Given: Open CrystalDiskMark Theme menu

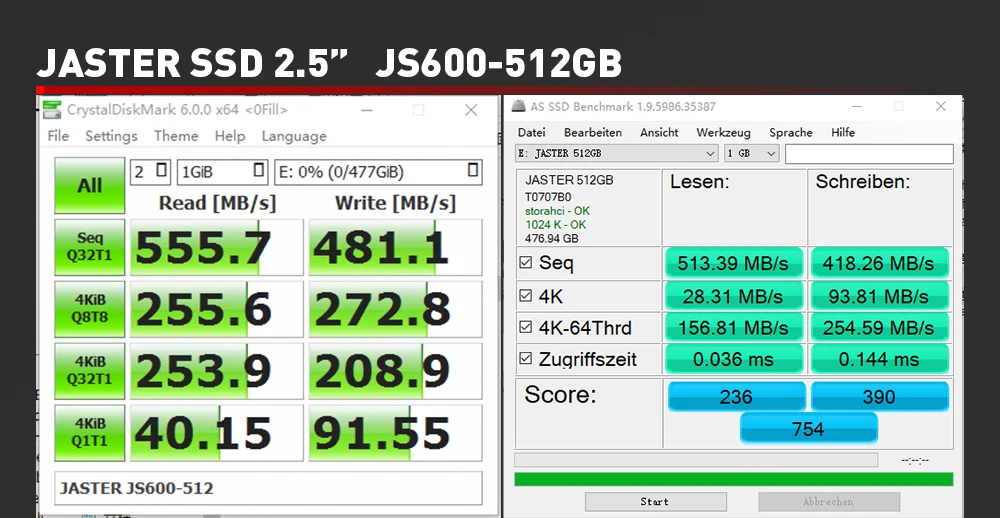Looking at the screenshot, I should pos(176,136).
